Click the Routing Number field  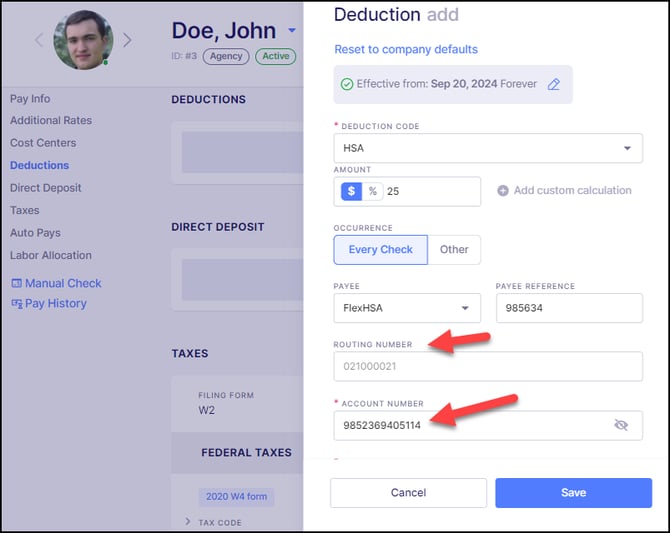pos(488,366)
